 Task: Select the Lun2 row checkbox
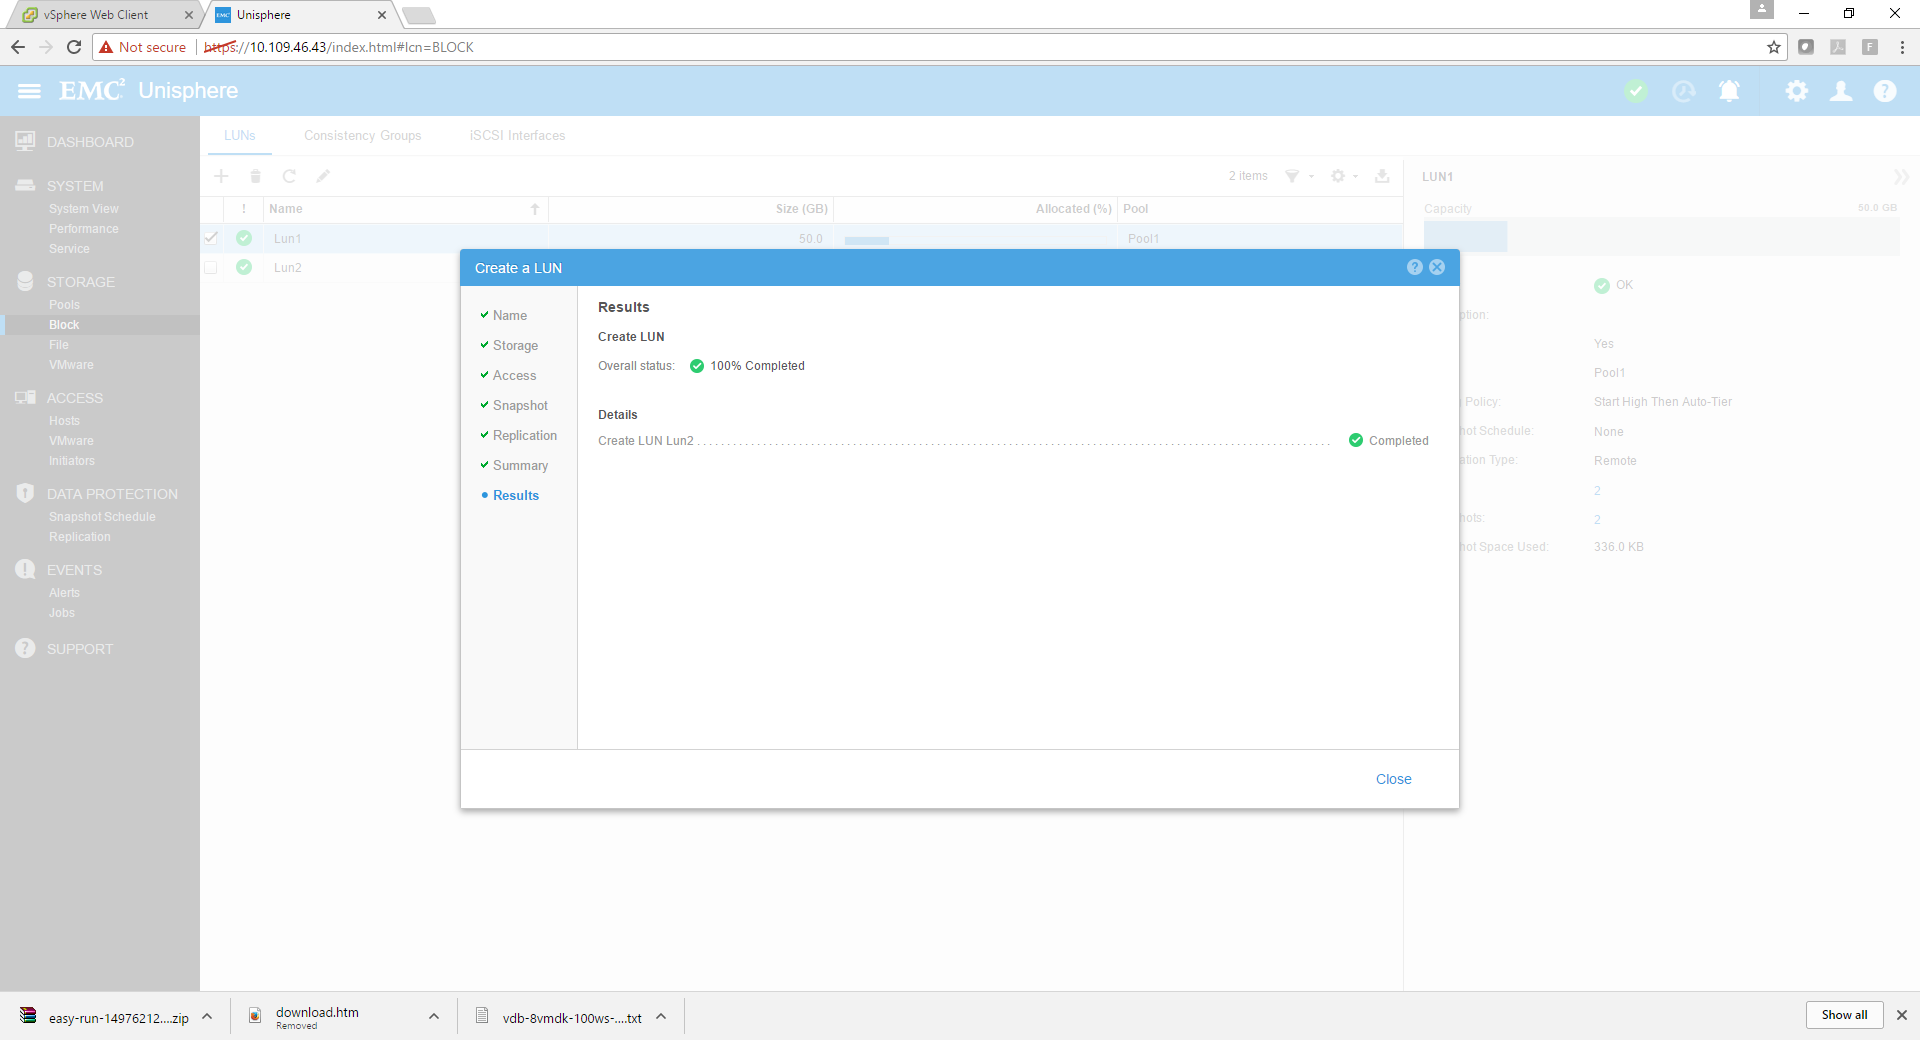coord(211,268)
